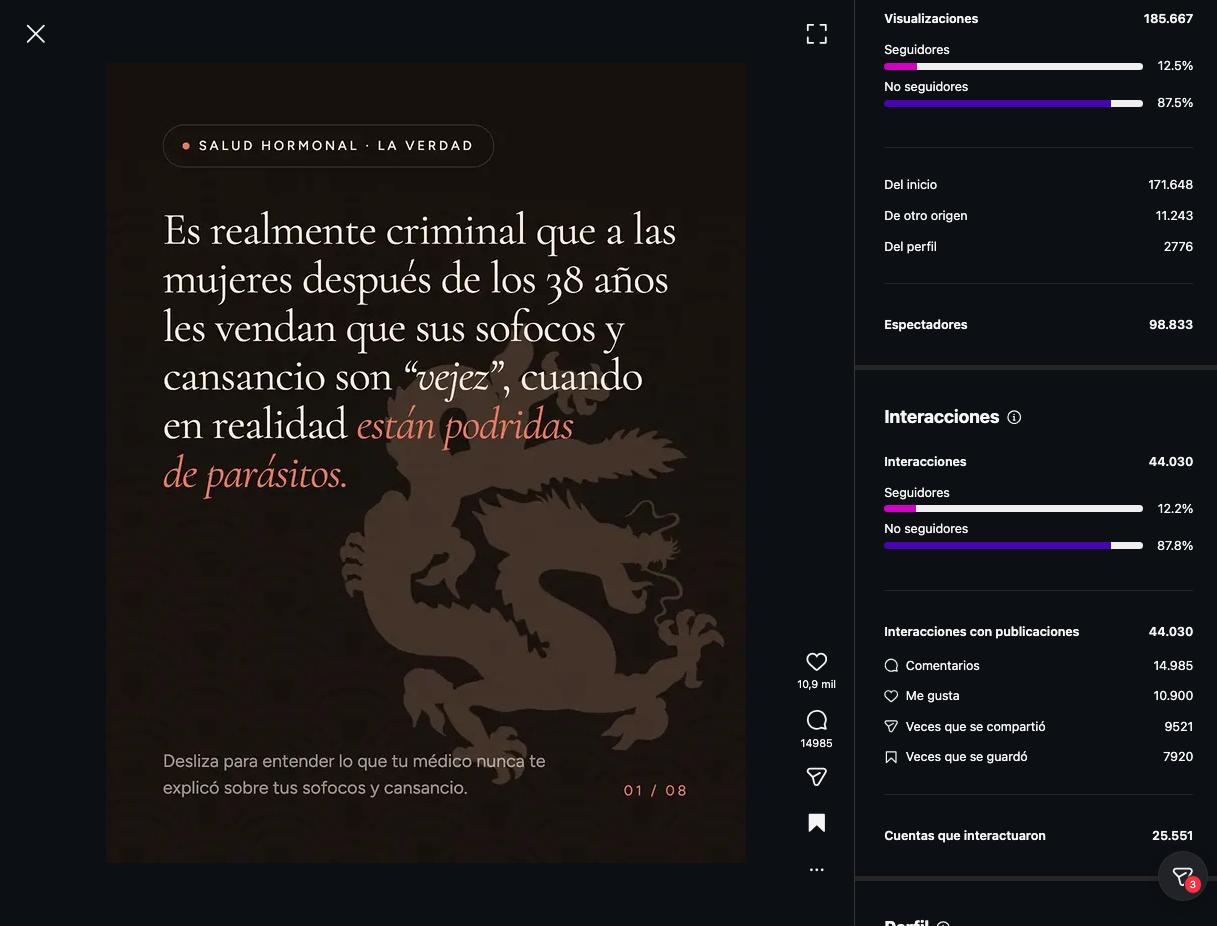Viewport: 1217px width, 926px height.
Task: Click the 'Del perfil' value 2776
Action: pos(1179,247)
